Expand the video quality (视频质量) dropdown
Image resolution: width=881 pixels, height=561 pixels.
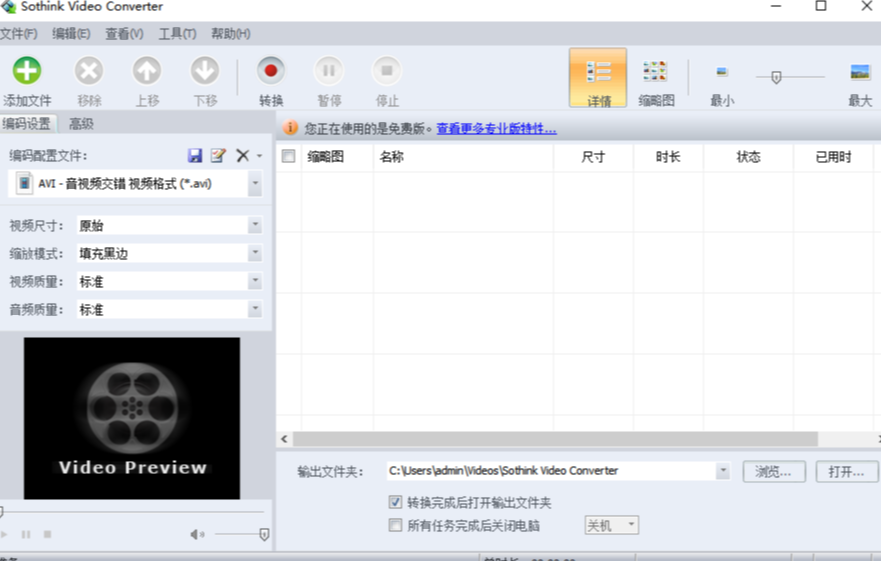pyautogui.click(x=255, y=280)
